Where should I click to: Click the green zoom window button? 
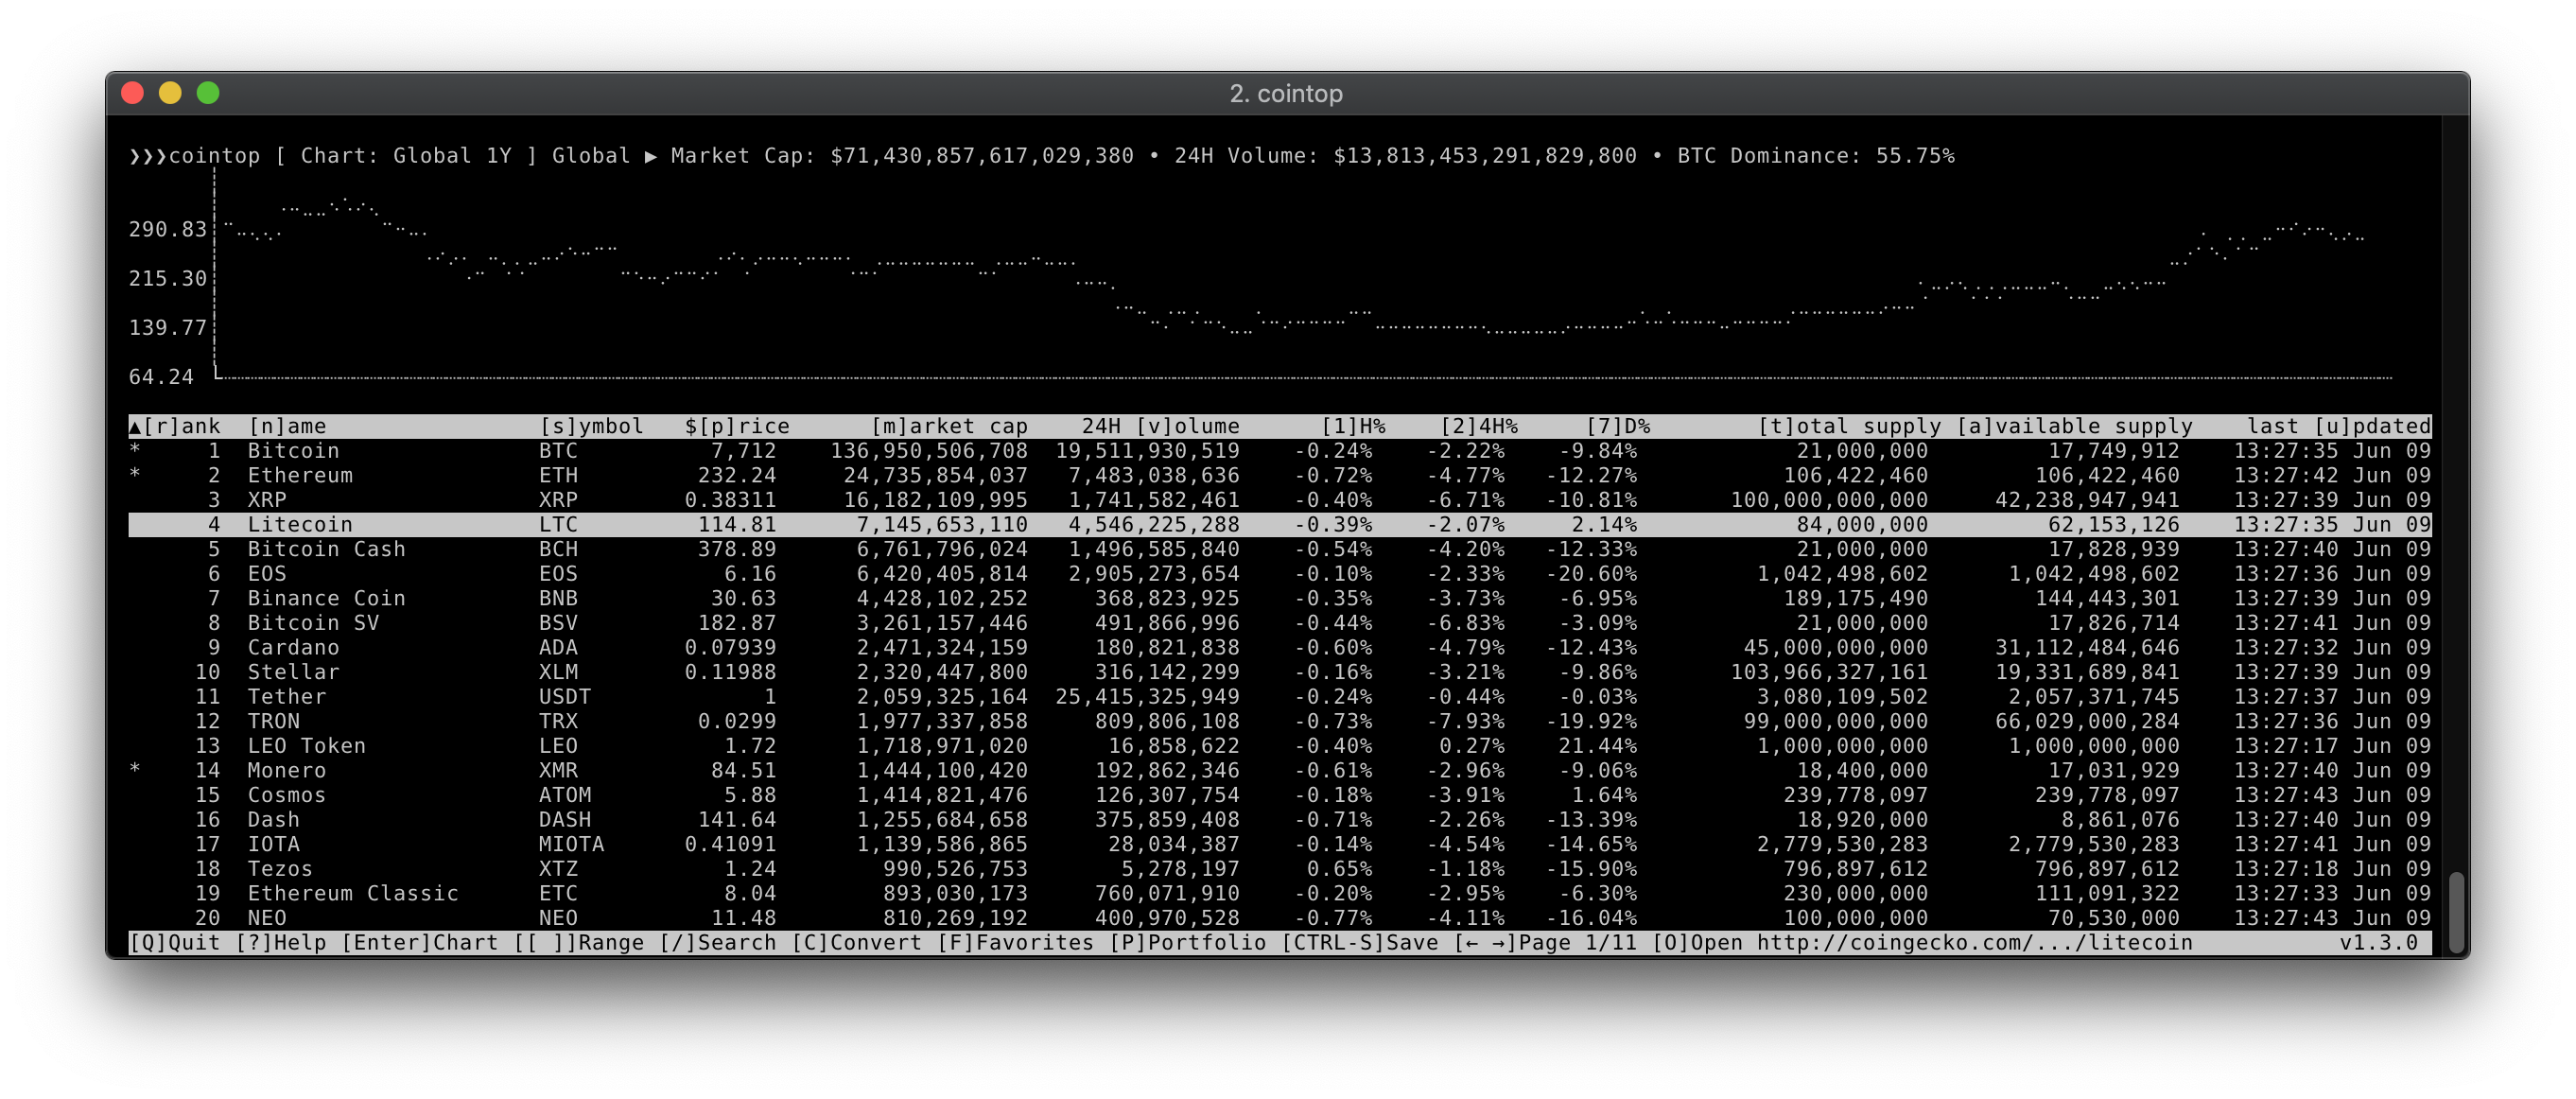pyautogui.click(x=208, y=93)
